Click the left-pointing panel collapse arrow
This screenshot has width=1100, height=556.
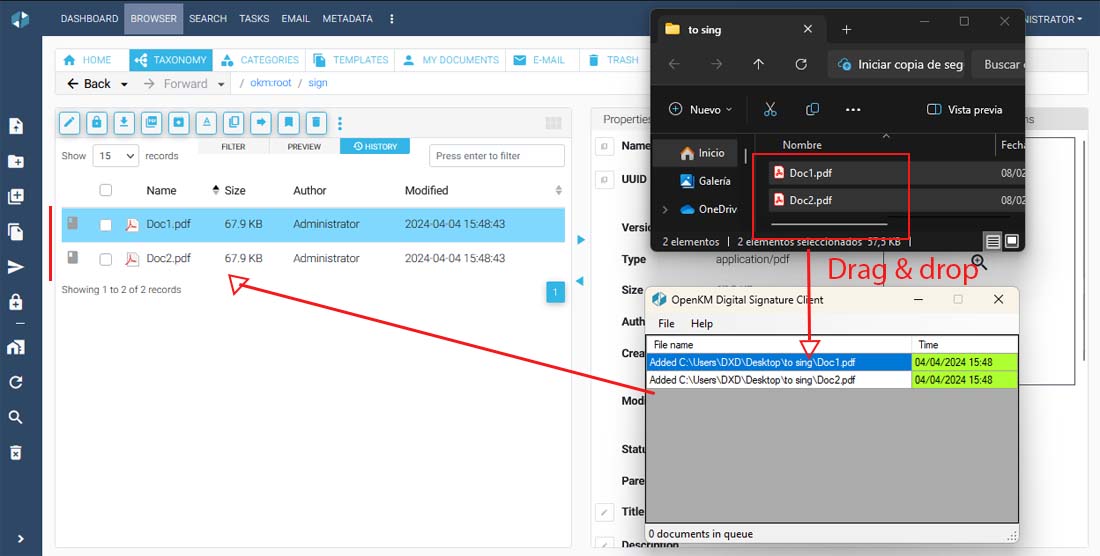coord(579,281)
